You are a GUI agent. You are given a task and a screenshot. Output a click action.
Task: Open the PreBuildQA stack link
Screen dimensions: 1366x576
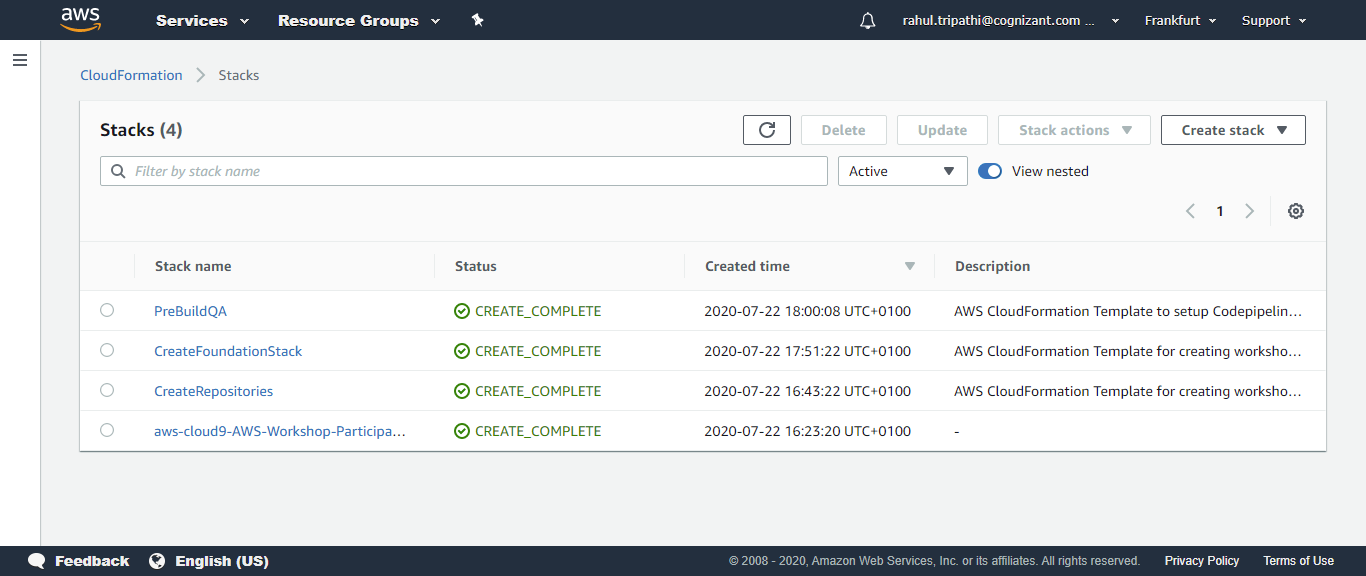pos(190,311)
